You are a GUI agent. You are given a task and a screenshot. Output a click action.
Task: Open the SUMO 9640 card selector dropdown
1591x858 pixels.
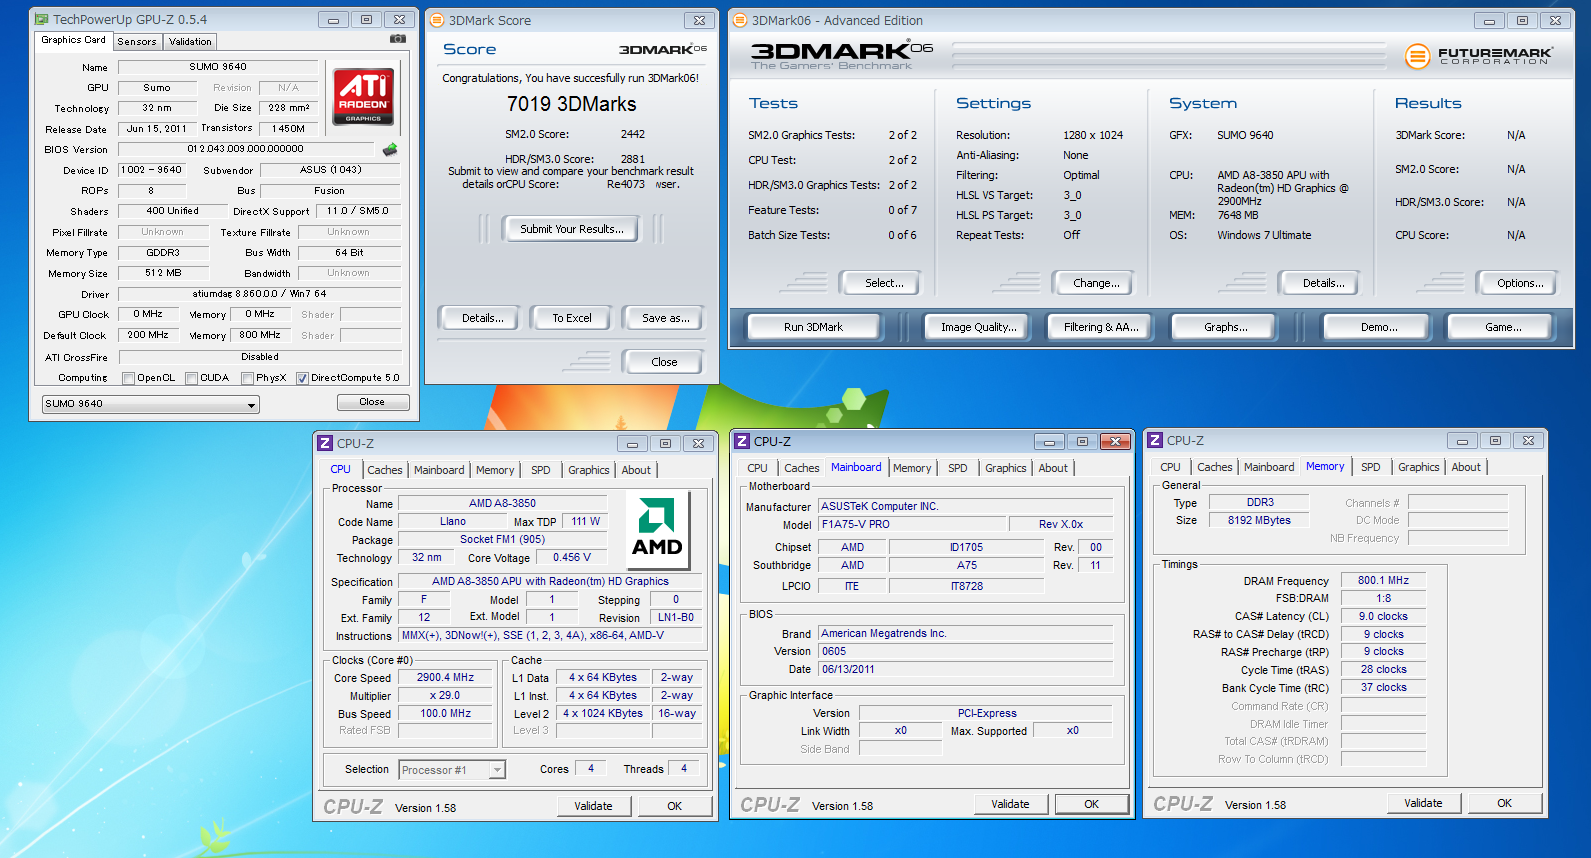pos(150,404)
